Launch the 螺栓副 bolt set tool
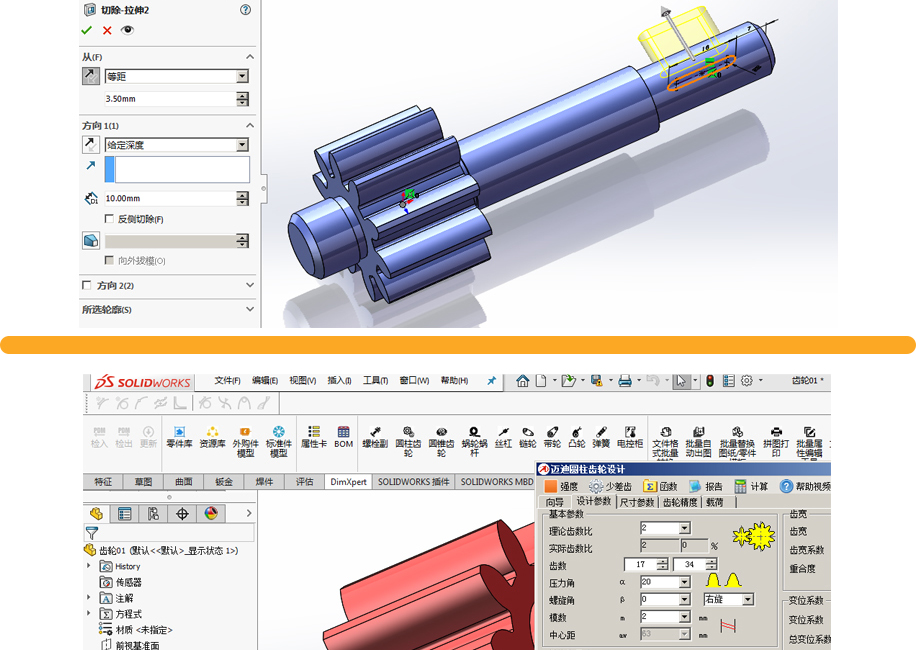The height and width of the screenshot is (650, 916). (x=375, y=437)
